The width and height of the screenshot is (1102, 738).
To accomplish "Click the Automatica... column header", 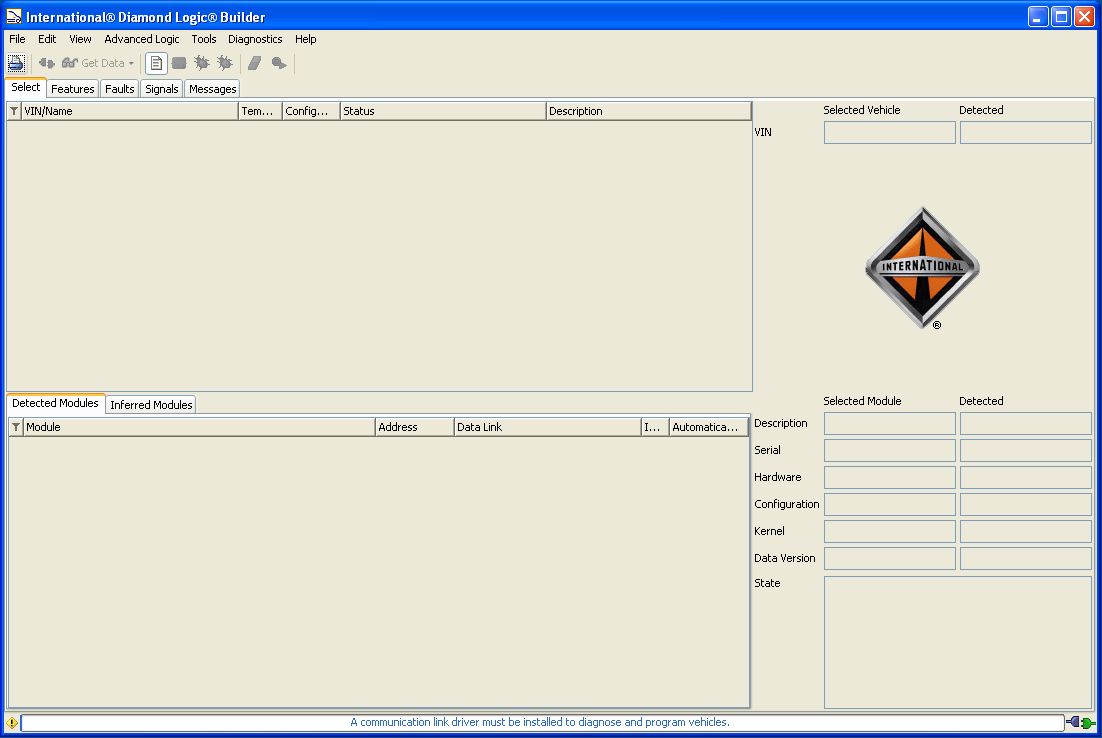I will click(709, 427).
